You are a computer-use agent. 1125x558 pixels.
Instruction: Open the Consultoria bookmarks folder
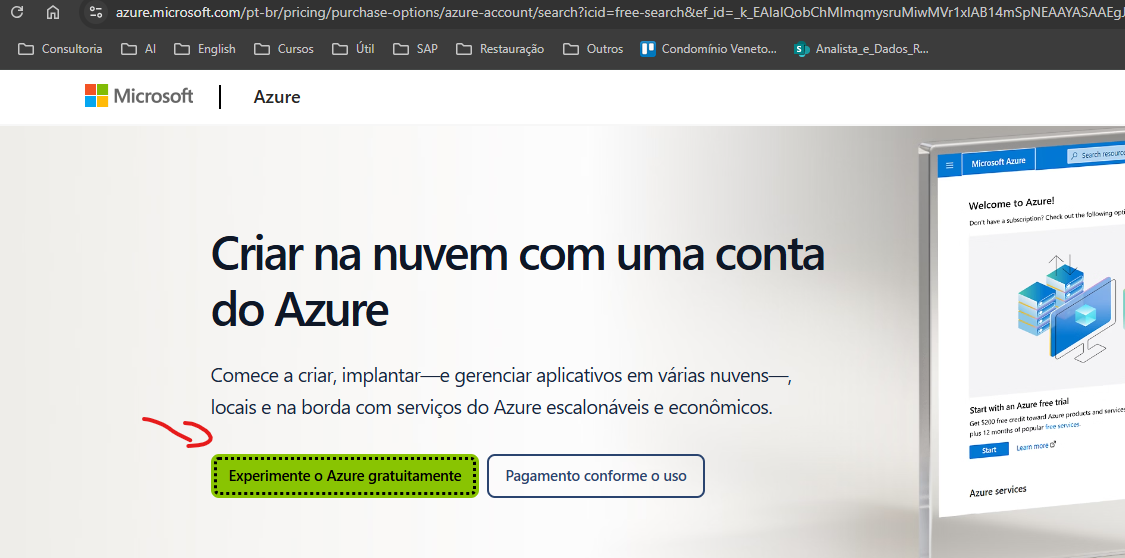tap(60, 49)
